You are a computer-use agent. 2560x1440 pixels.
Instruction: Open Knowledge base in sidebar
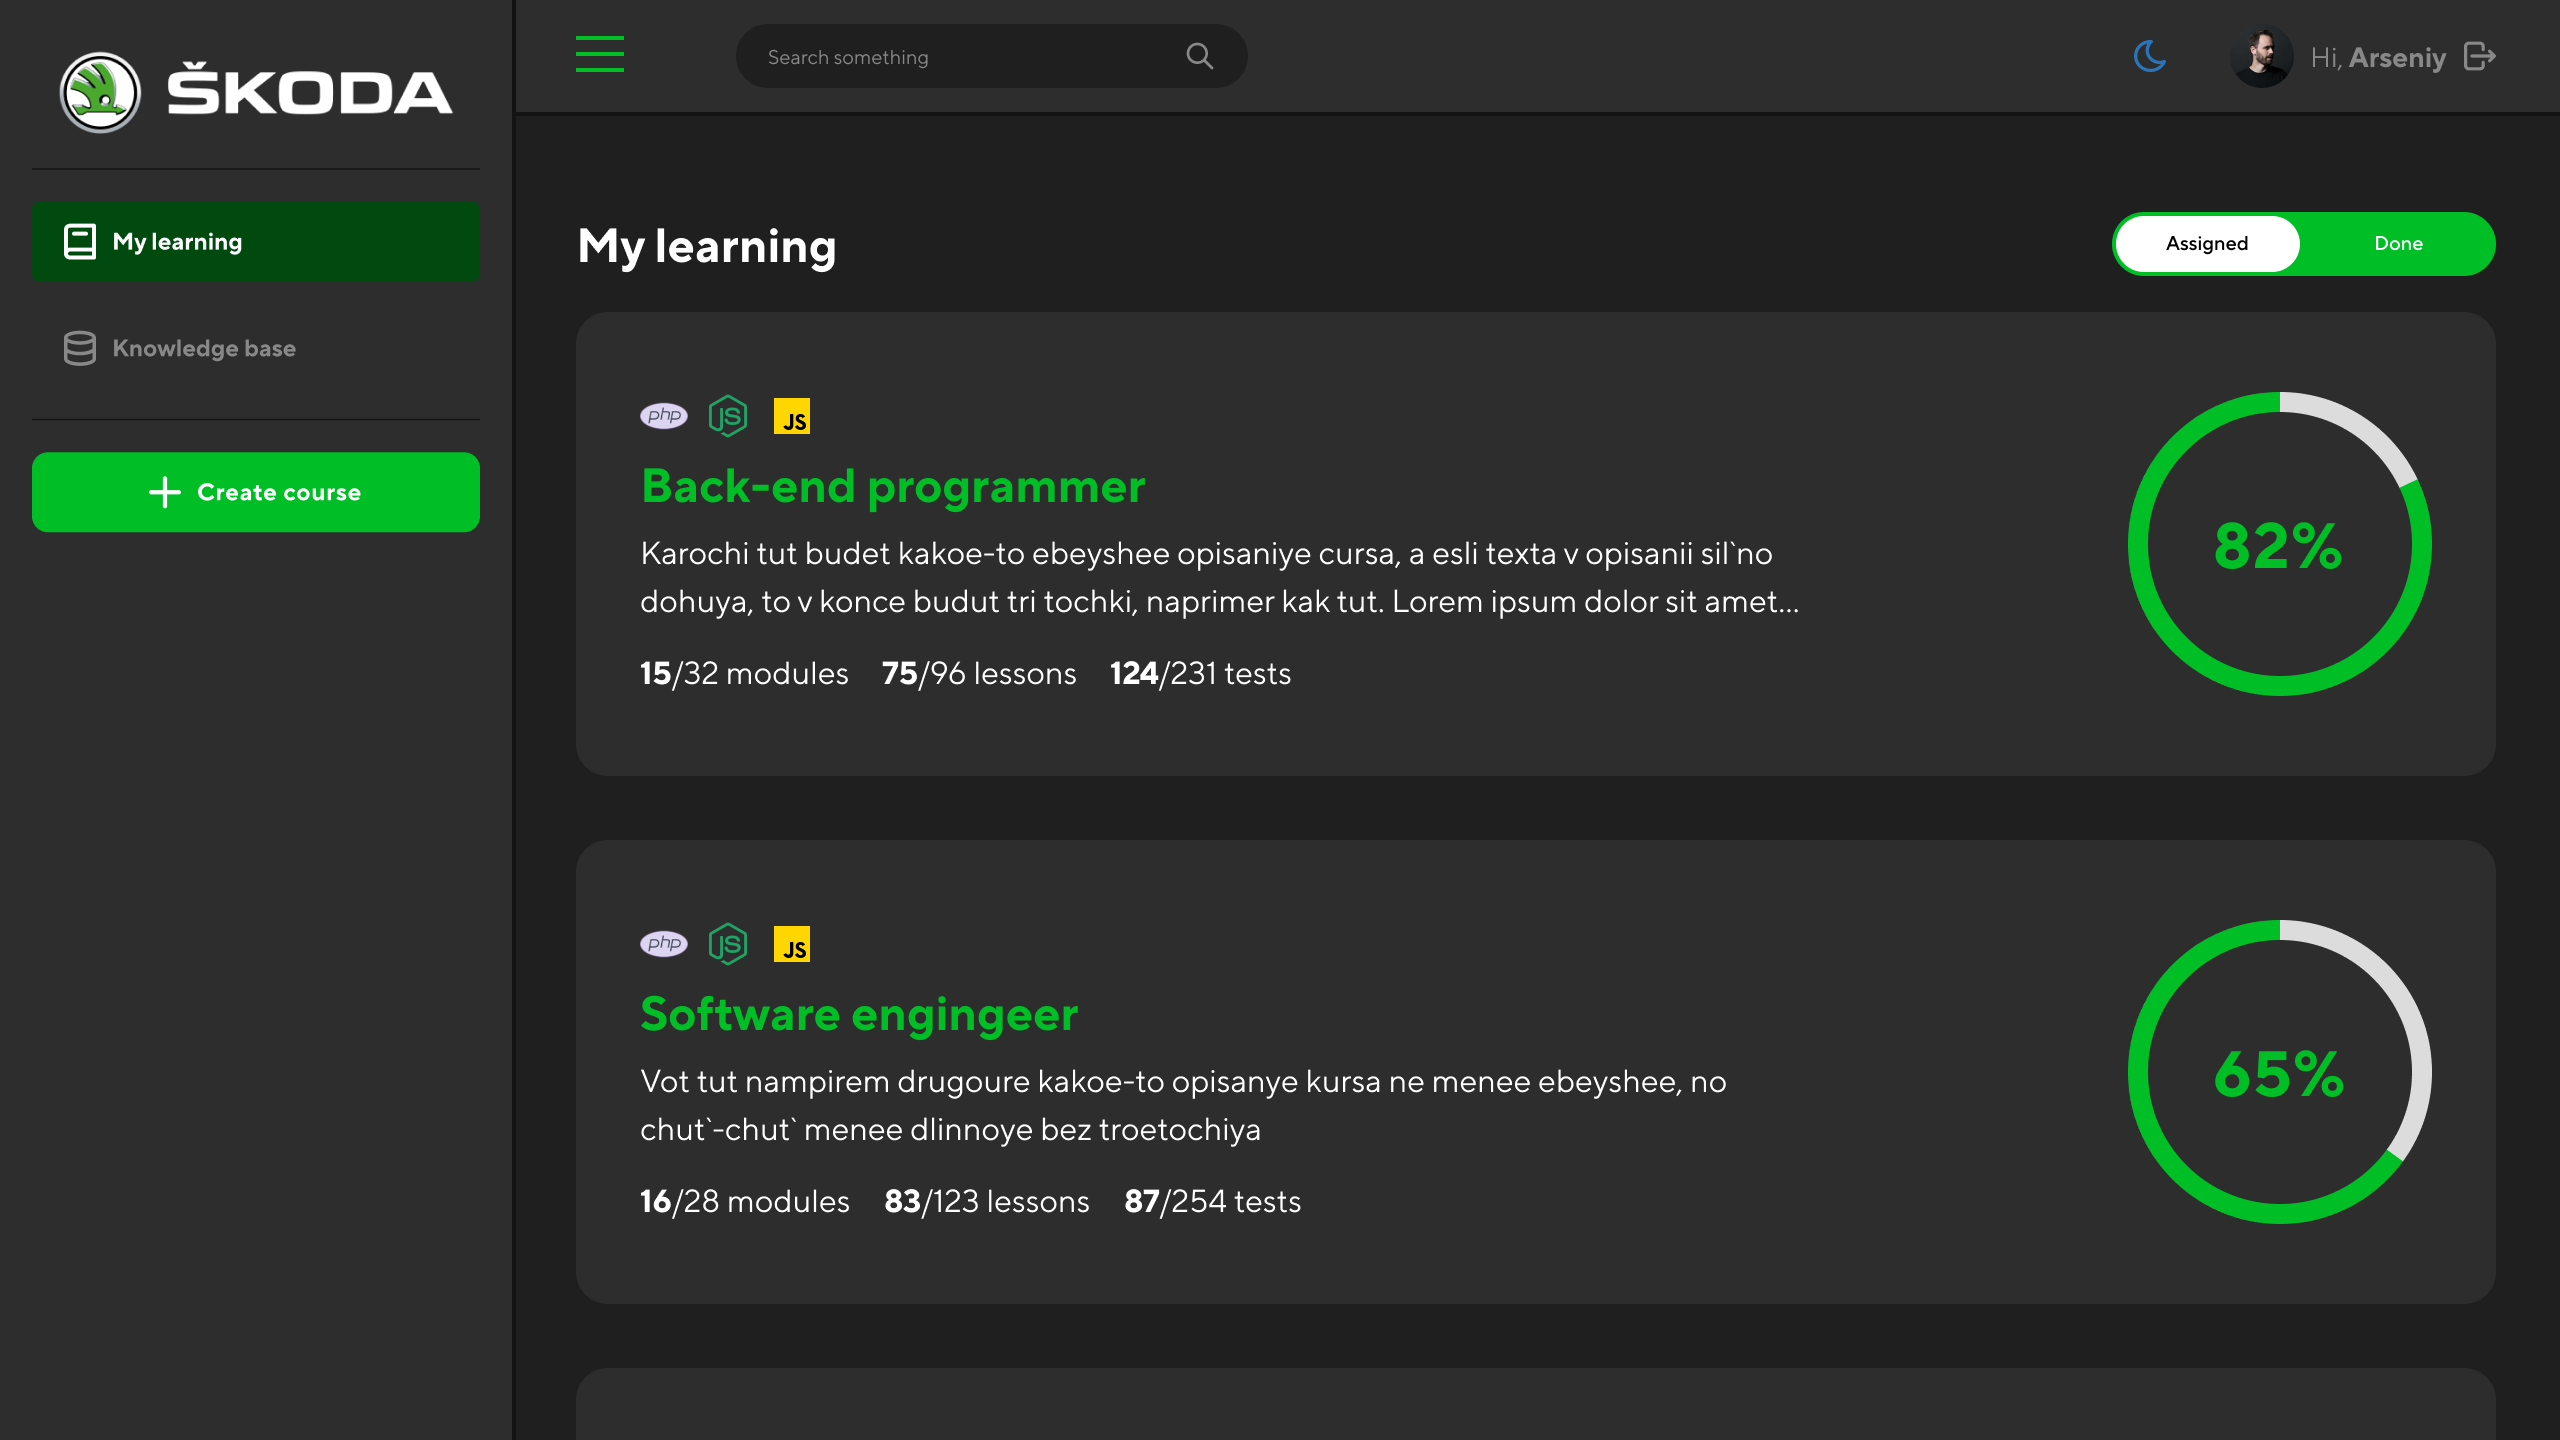click(x=204, y=349)
